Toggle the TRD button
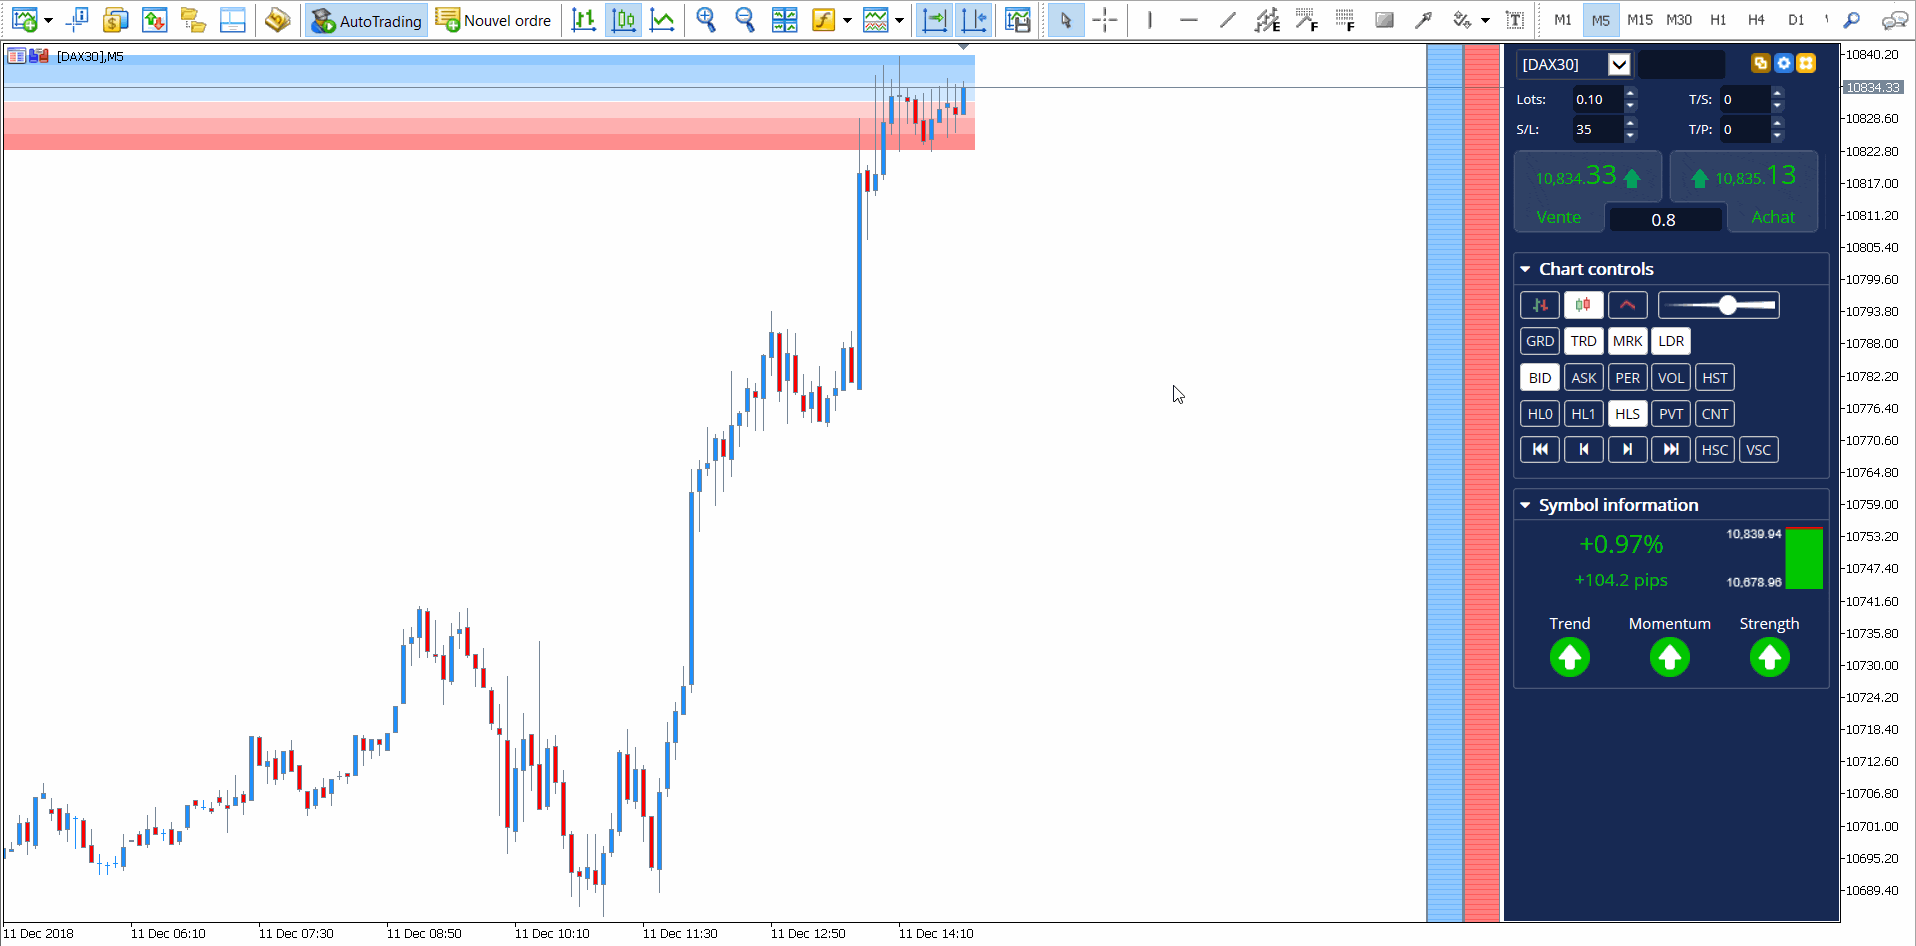 tap(1584, 341)
